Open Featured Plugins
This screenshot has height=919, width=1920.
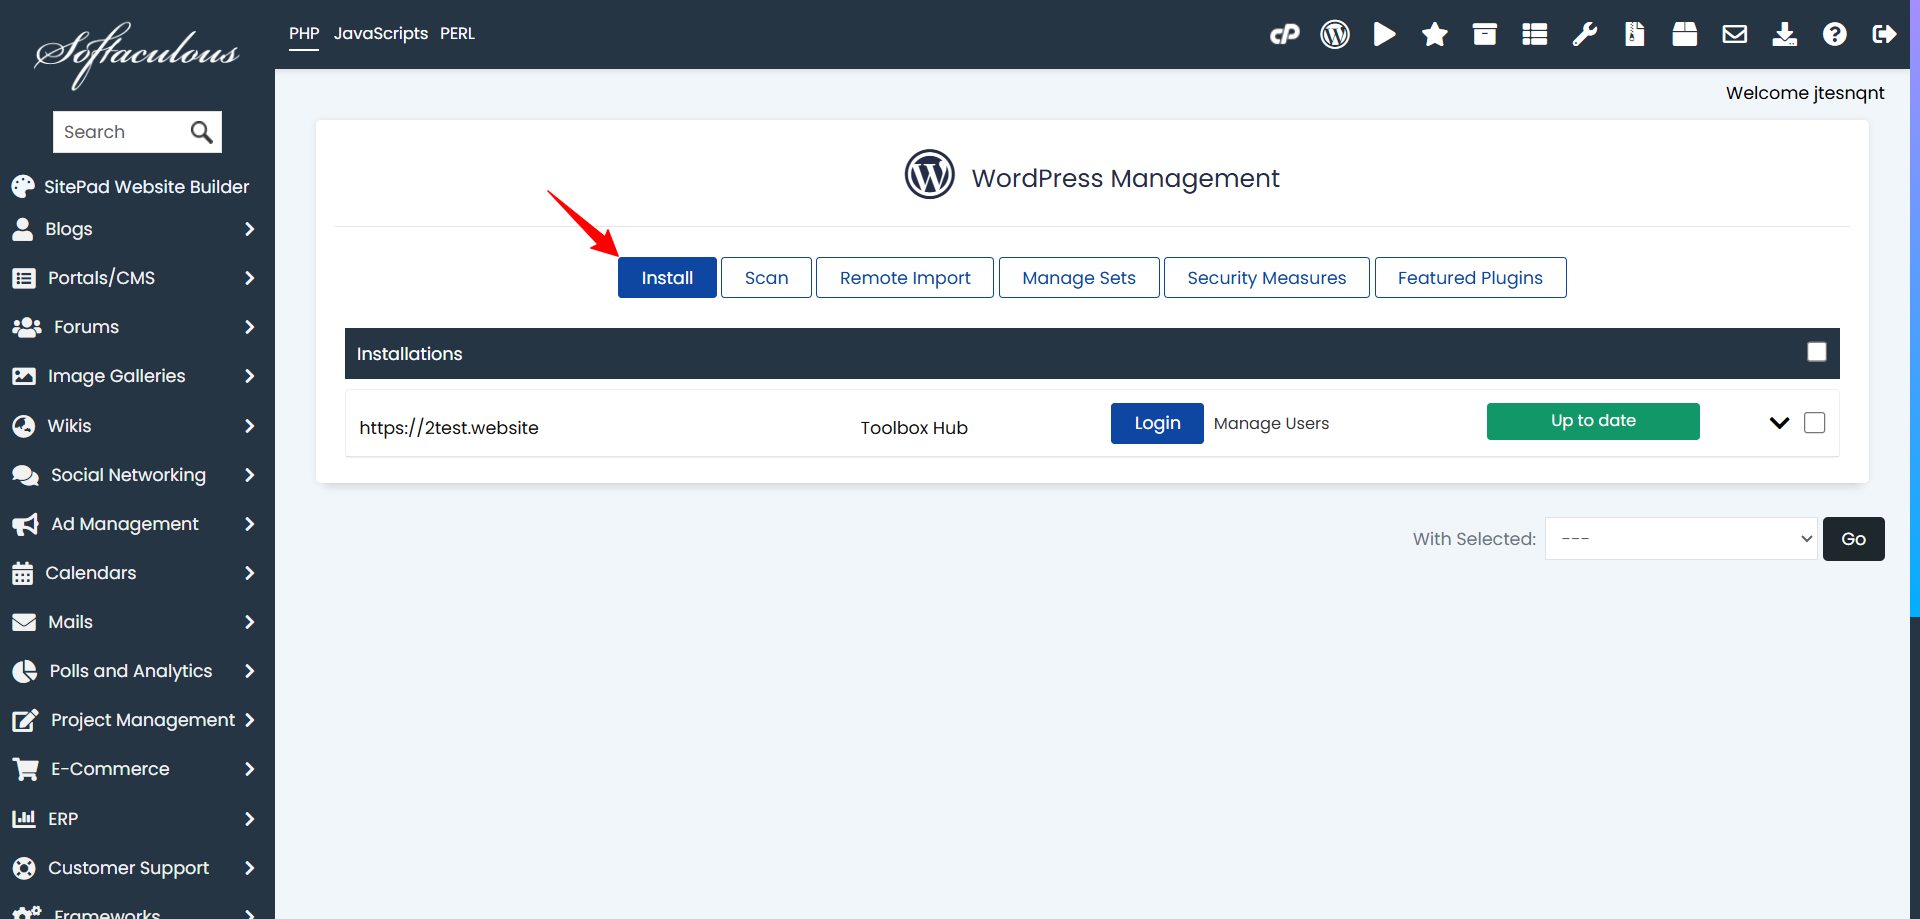coord(1470,278)
